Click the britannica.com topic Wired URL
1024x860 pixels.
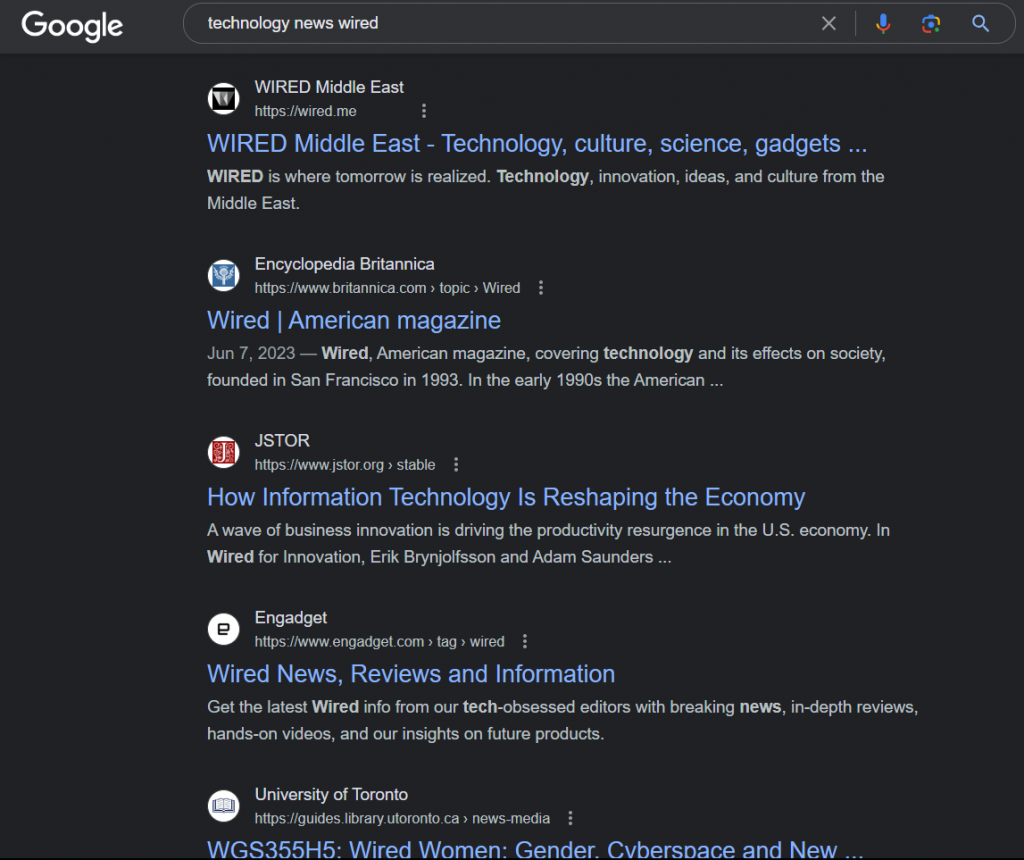coord(387,288)
